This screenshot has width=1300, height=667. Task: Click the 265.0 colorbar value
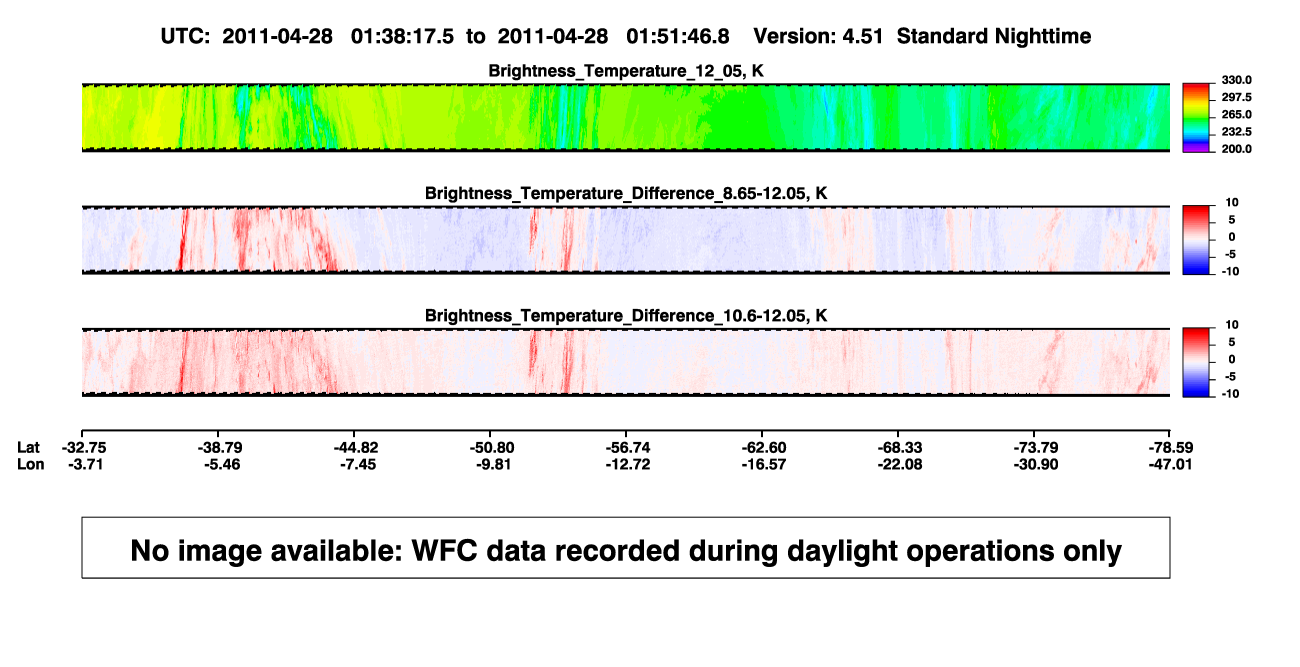[1236, 114]
